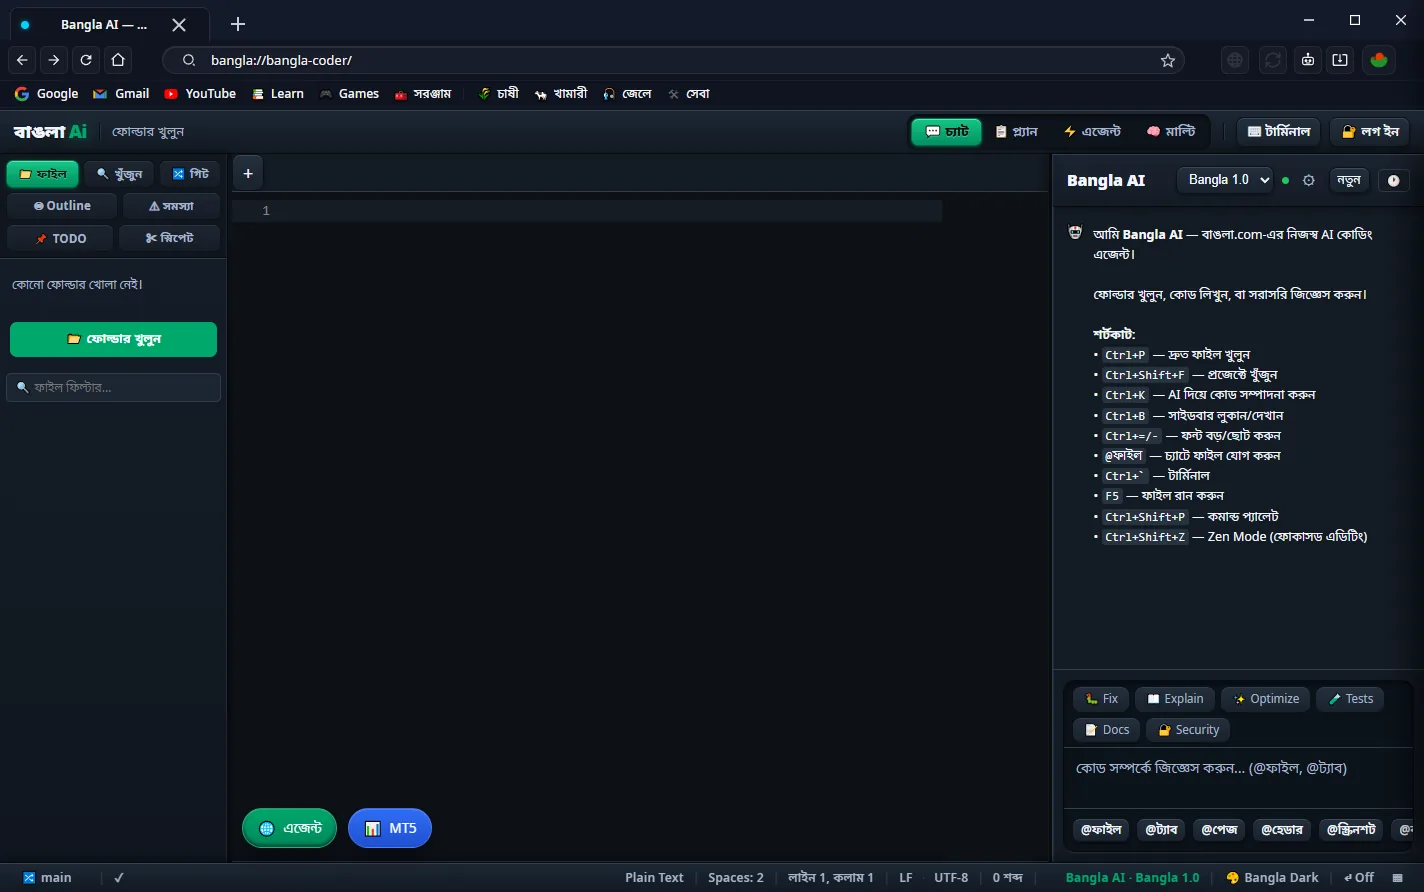Open chat history clock icon

pos(1394,181)
